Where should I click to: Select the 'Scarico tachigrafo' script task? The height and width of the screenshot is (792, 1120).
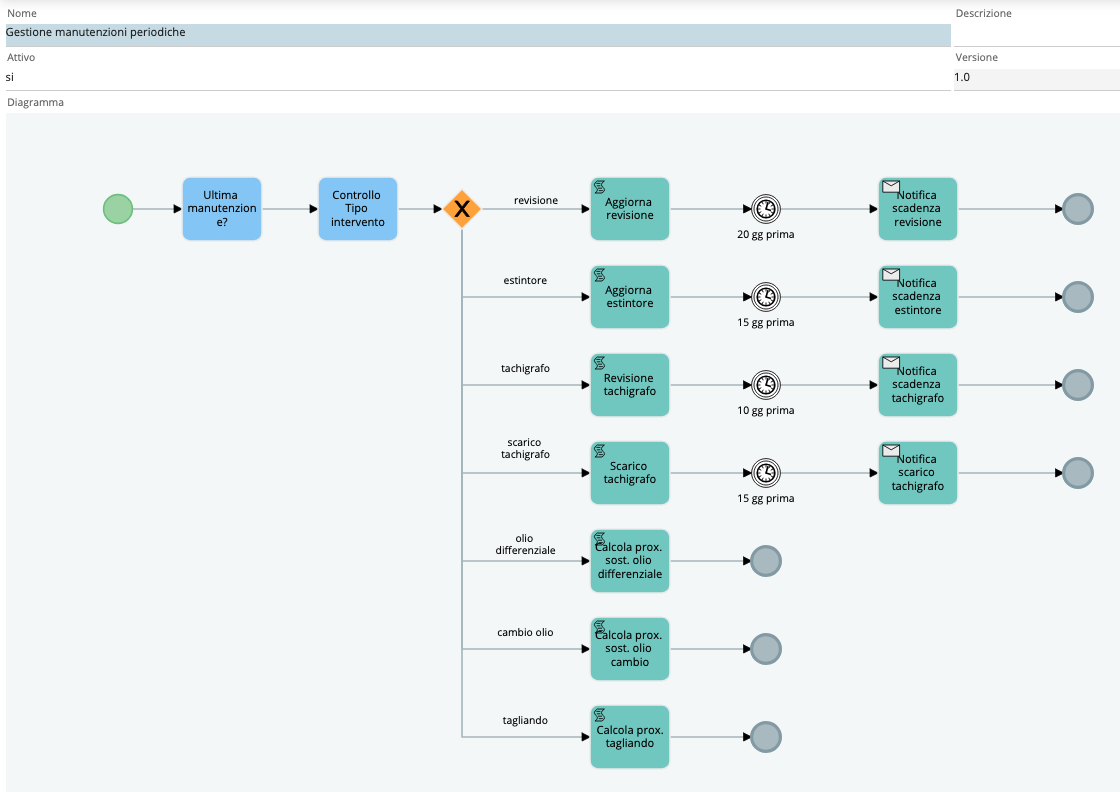(630, 473)
